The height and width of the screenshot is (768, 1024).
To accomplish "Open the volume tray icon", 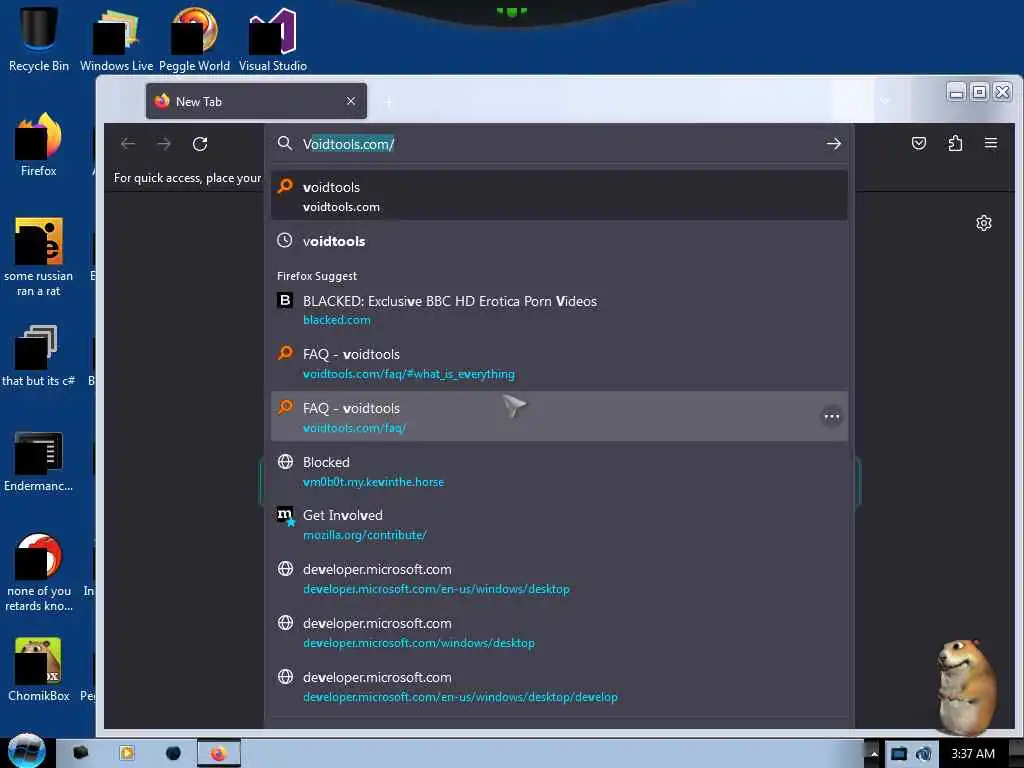I will click(x=923, y=754).
